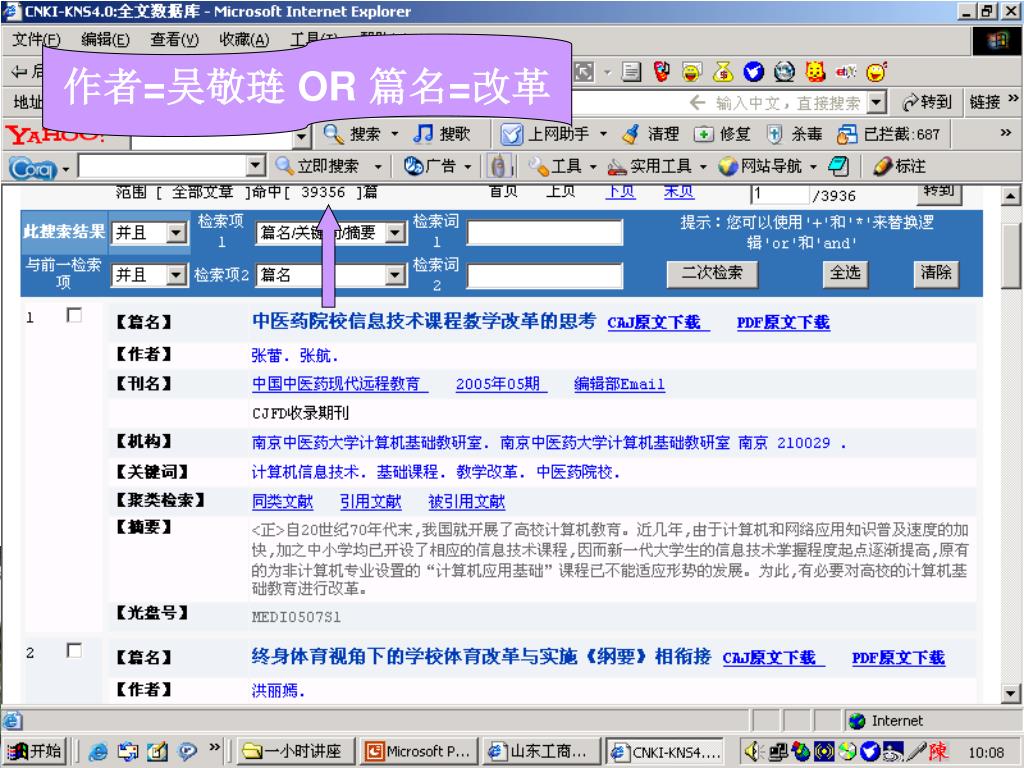1024x768 pixels.
Task: Click the fullscreen toolbar icon
Action: (583, 72)
